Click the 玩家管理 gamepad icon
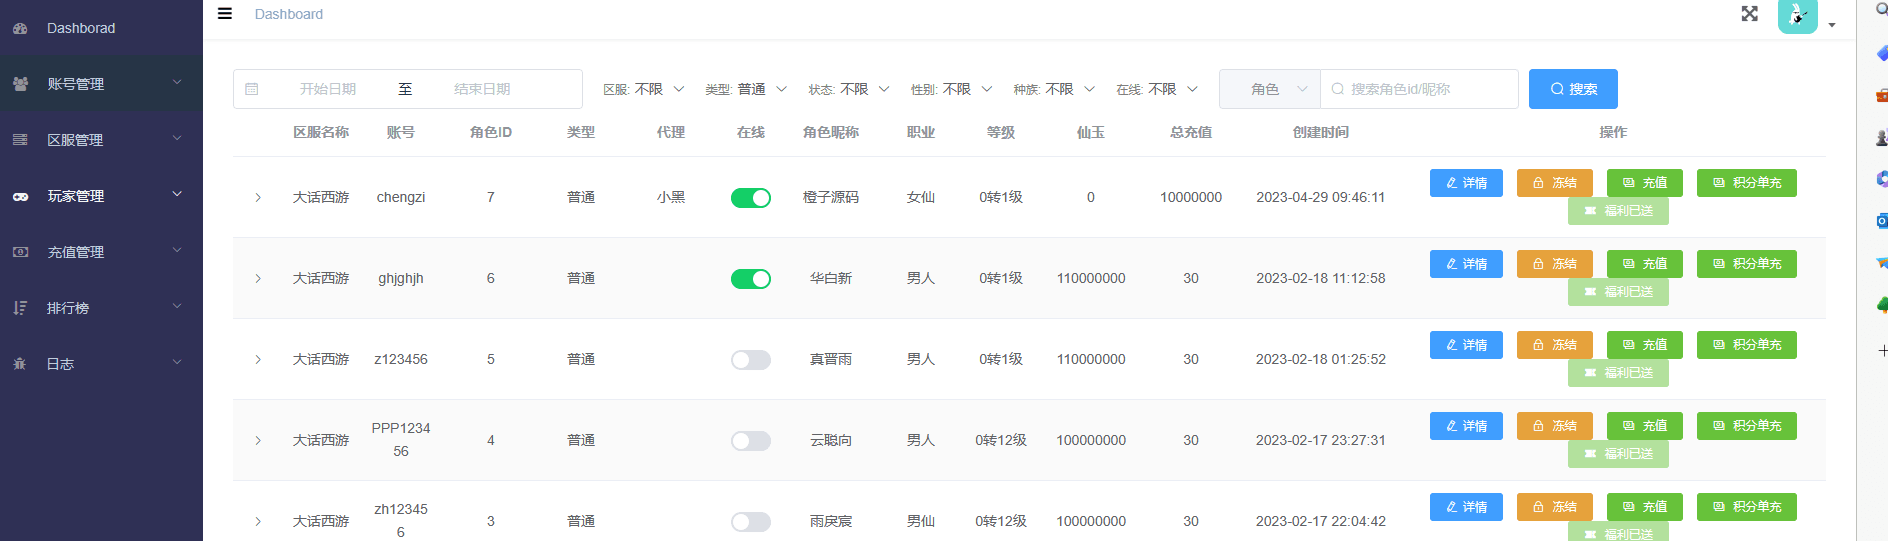 20,196
